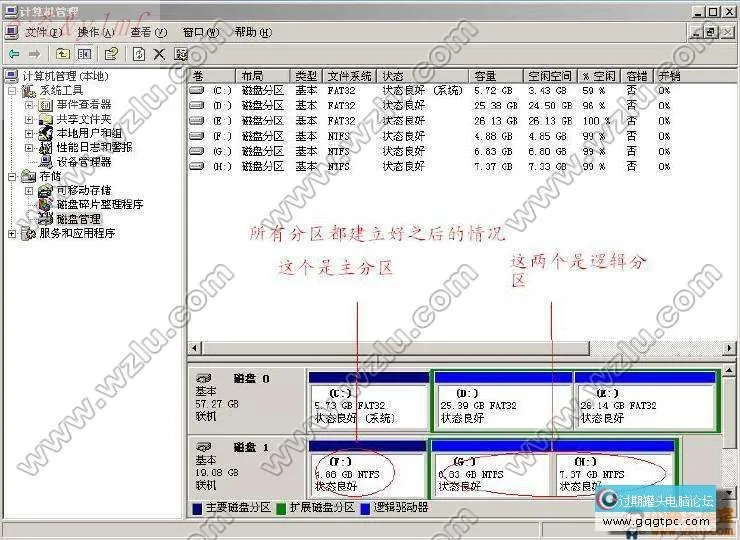Open the 文件(F) menu
The height and width of the screenshot is (540, 740).
(43, 32)
